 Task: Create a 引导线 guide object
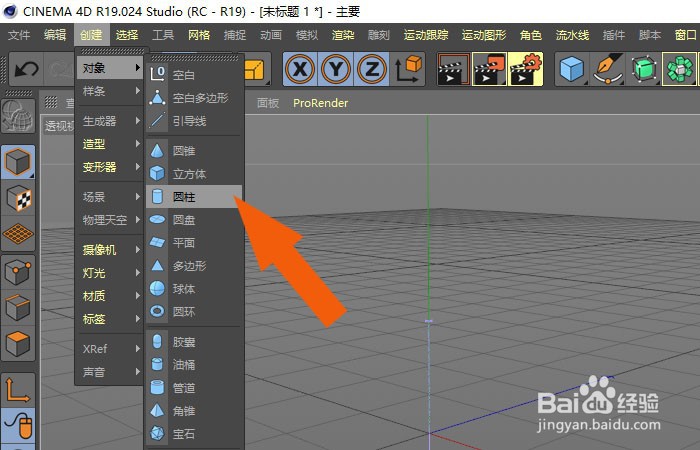[194, 121]
